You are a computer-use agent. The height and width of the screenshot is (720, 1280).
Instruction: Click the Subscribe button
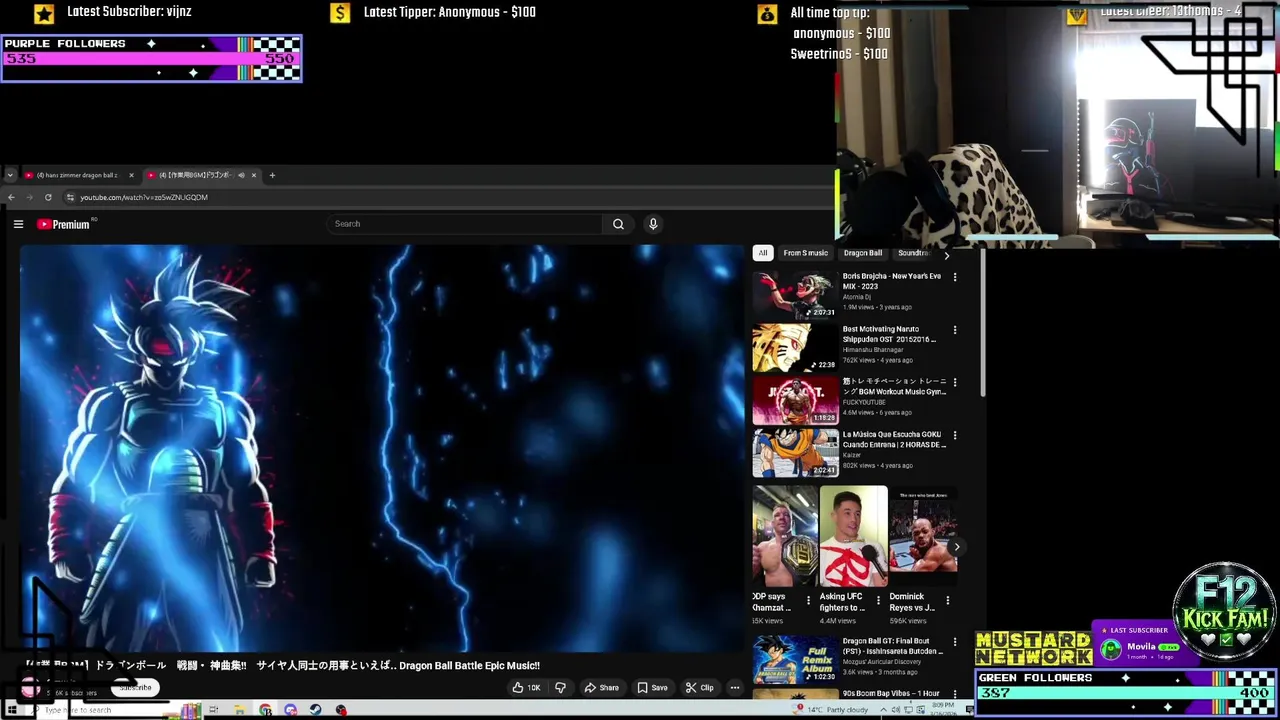[135, 688]
